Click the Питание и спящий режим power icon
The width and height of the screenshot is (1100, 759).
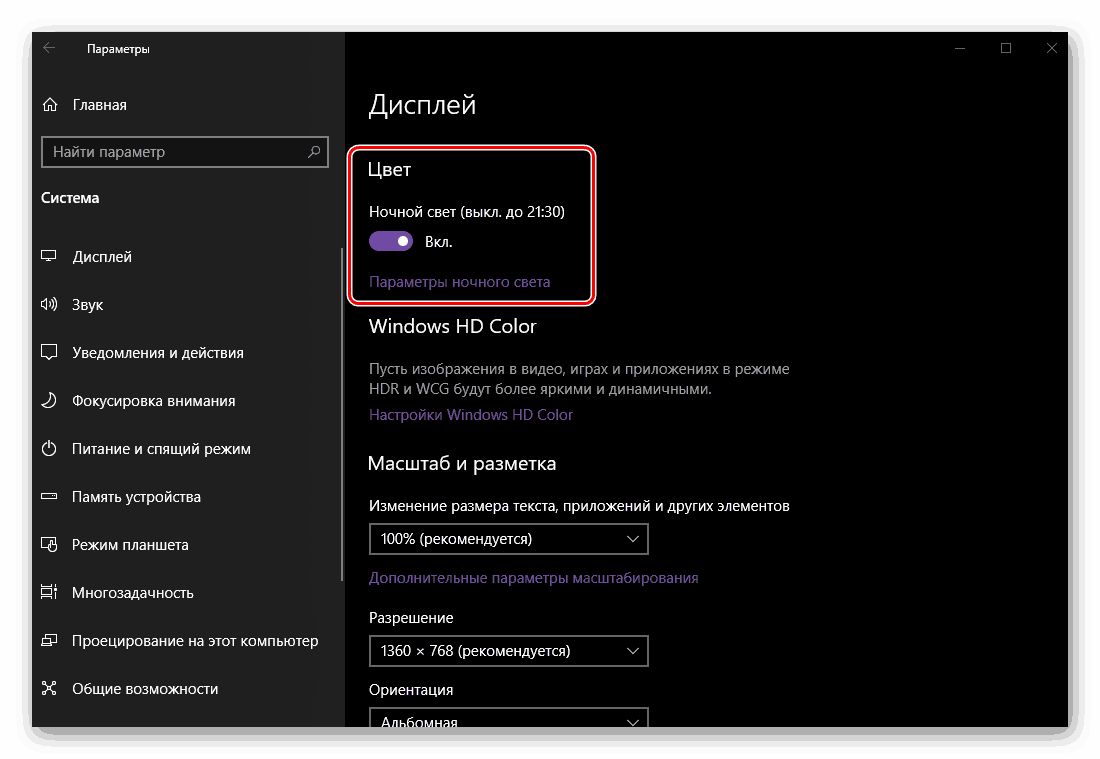click(x=49, y=449)
